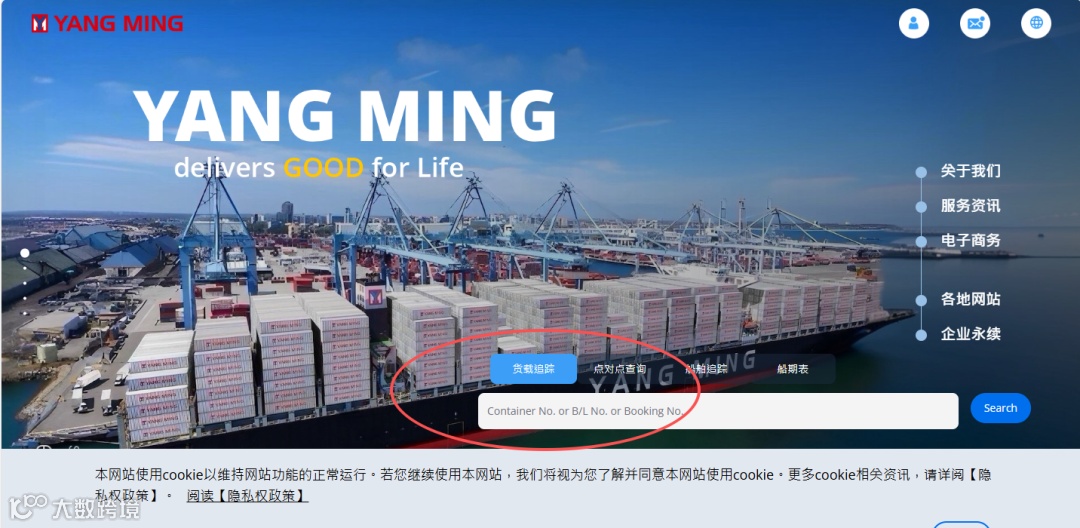Click the cookie banner accept button

coord(961,525)
